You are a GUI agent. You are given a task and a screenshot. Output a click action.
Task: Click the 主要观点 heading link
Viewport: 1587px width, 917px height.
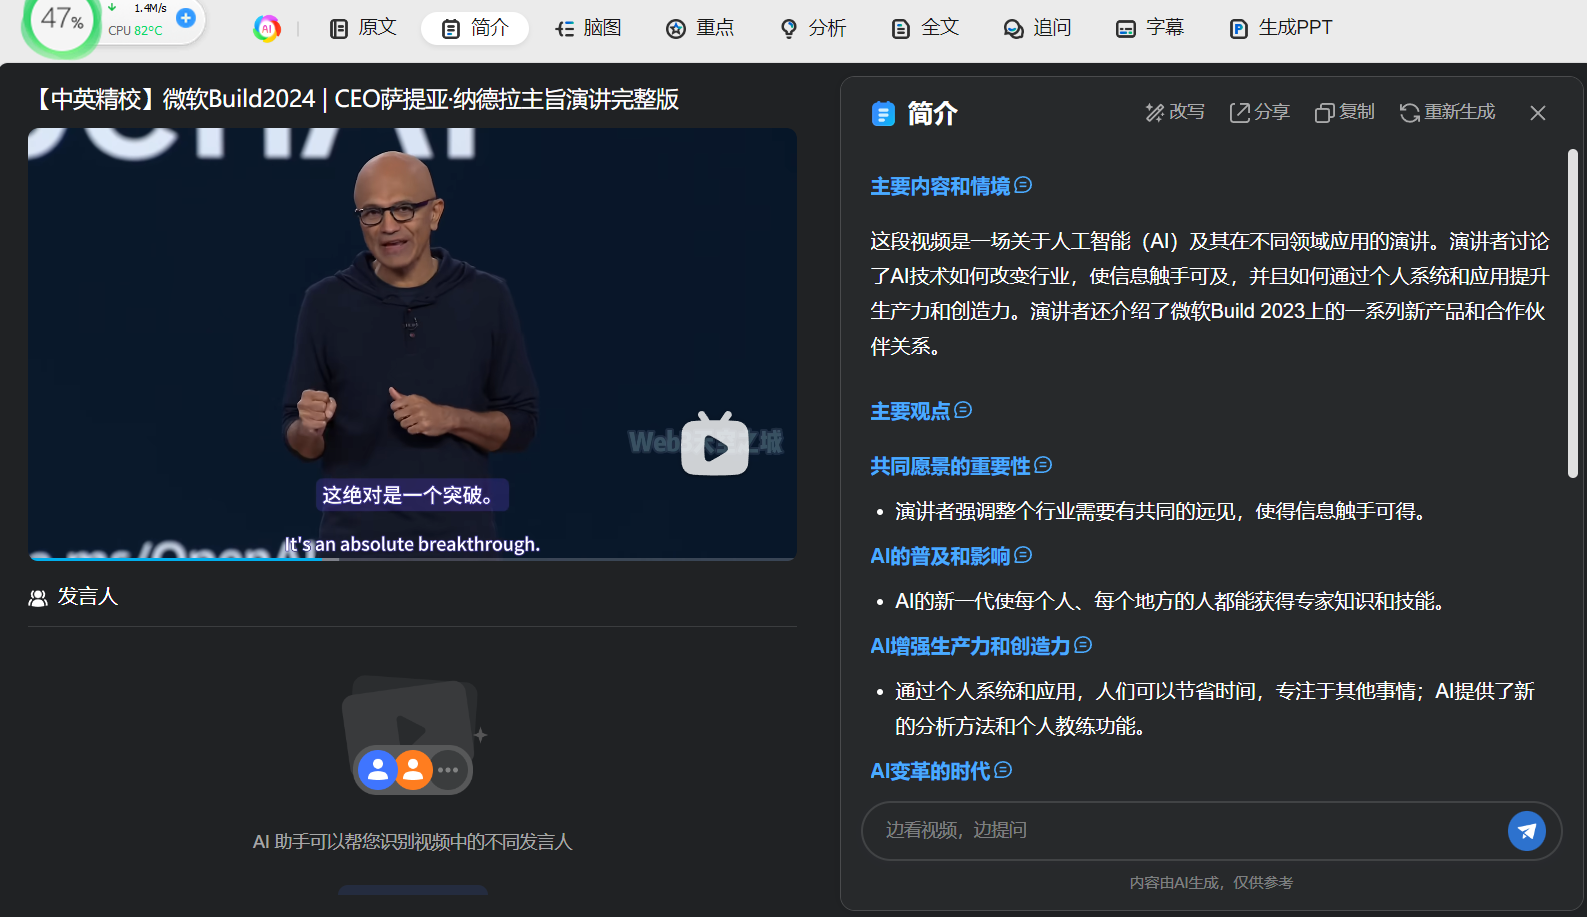click(910, 411)
